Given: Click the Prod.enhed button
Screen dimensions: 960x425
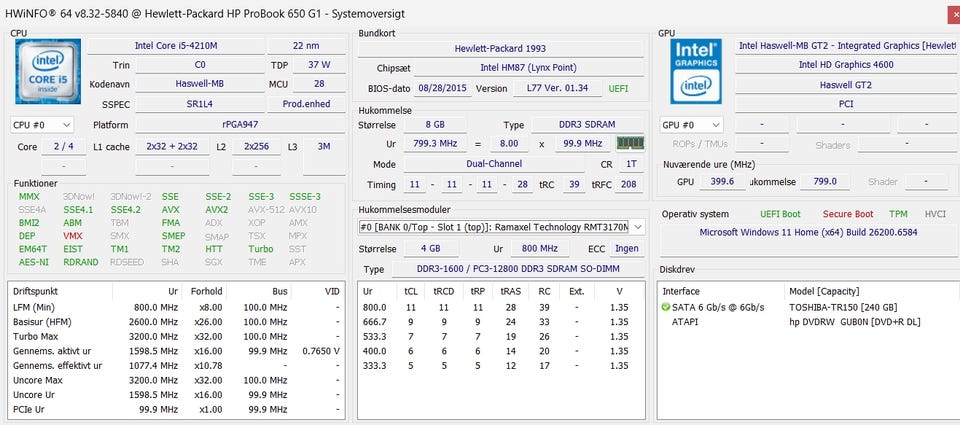Looking at the screenshot, I should pyautogui.click(x=308, y=104).
